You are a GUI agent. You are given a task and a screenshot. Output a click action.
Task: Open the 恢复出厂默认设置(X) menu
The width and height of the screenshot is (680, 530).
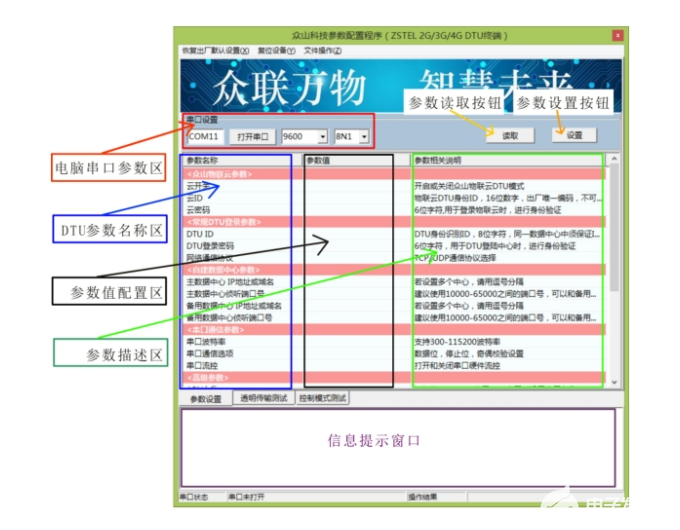click(x=216, y=51)
